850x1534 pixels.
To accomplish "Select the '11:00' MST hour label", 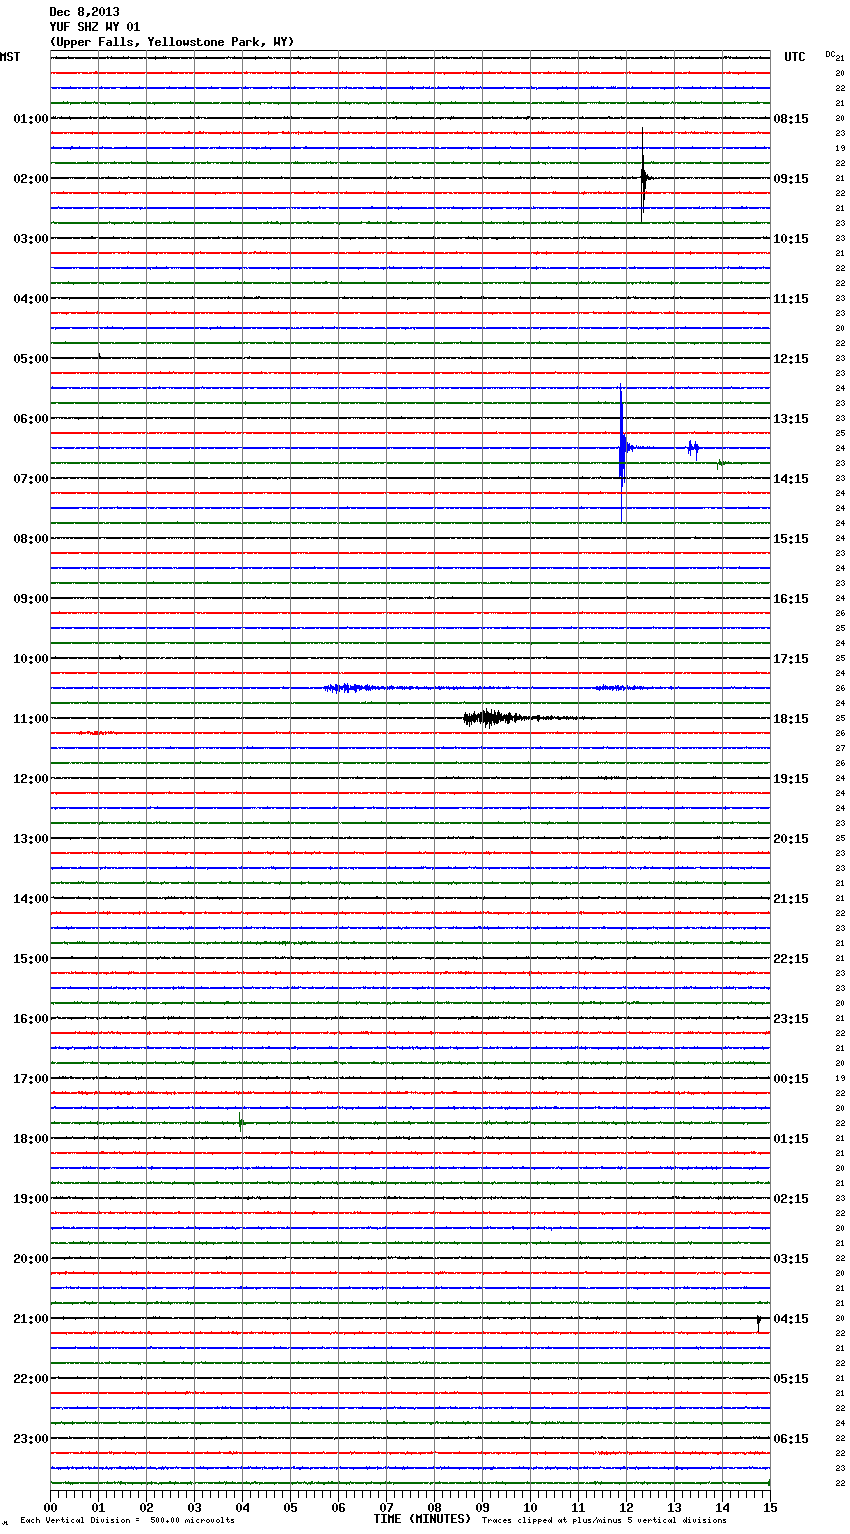I will [x=30, y=718].
